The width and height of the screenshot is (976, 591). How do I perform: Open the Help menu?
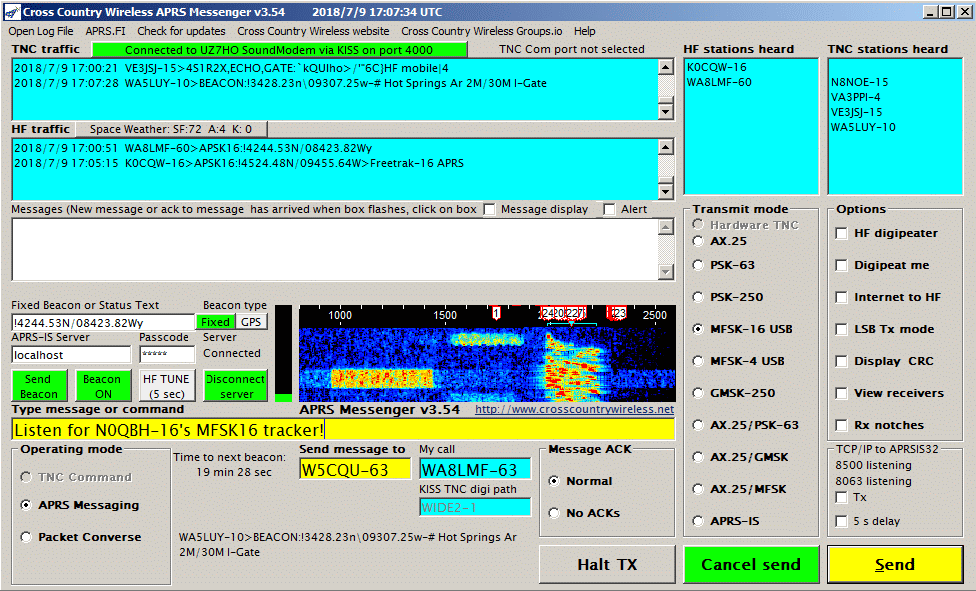point(584,31)
